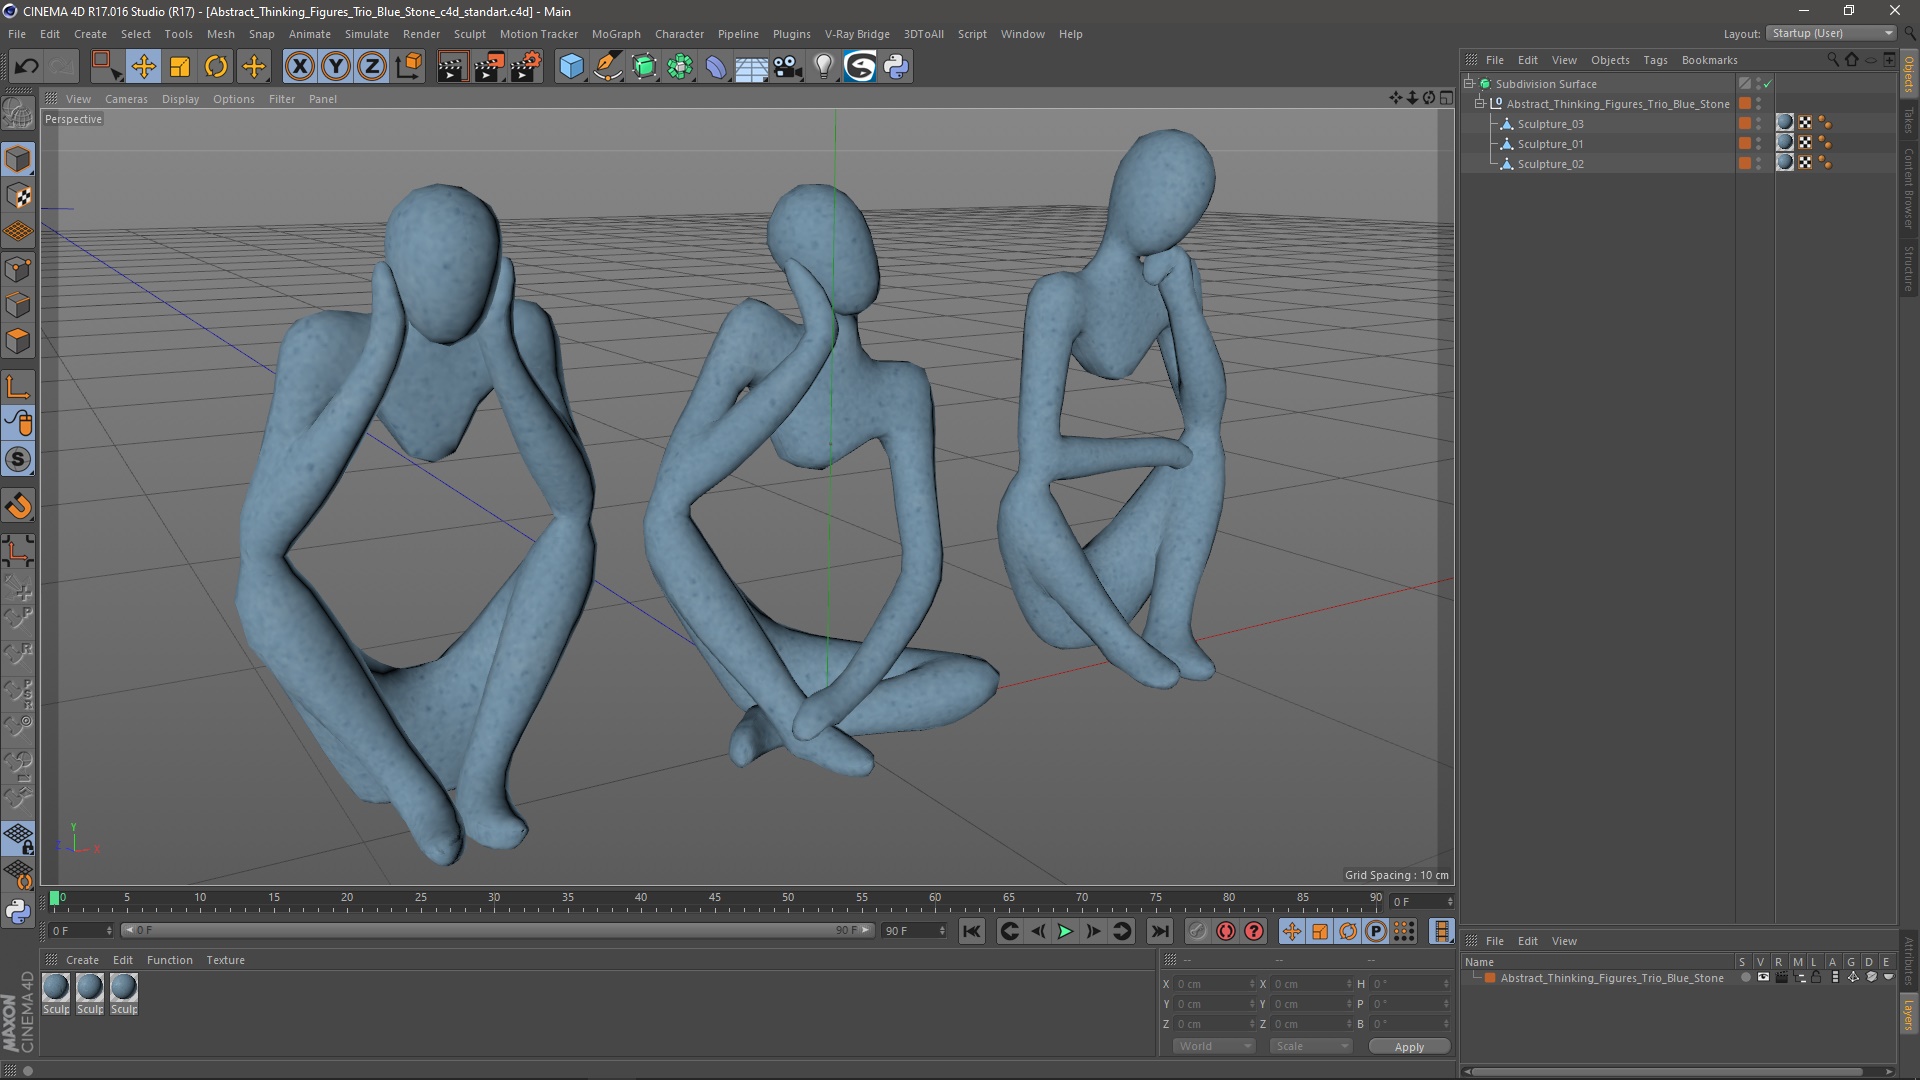Open Edit Render Settings
Image resolution: width=1920 pixels, height=1080 pixels.
click(x=526, y=67)
